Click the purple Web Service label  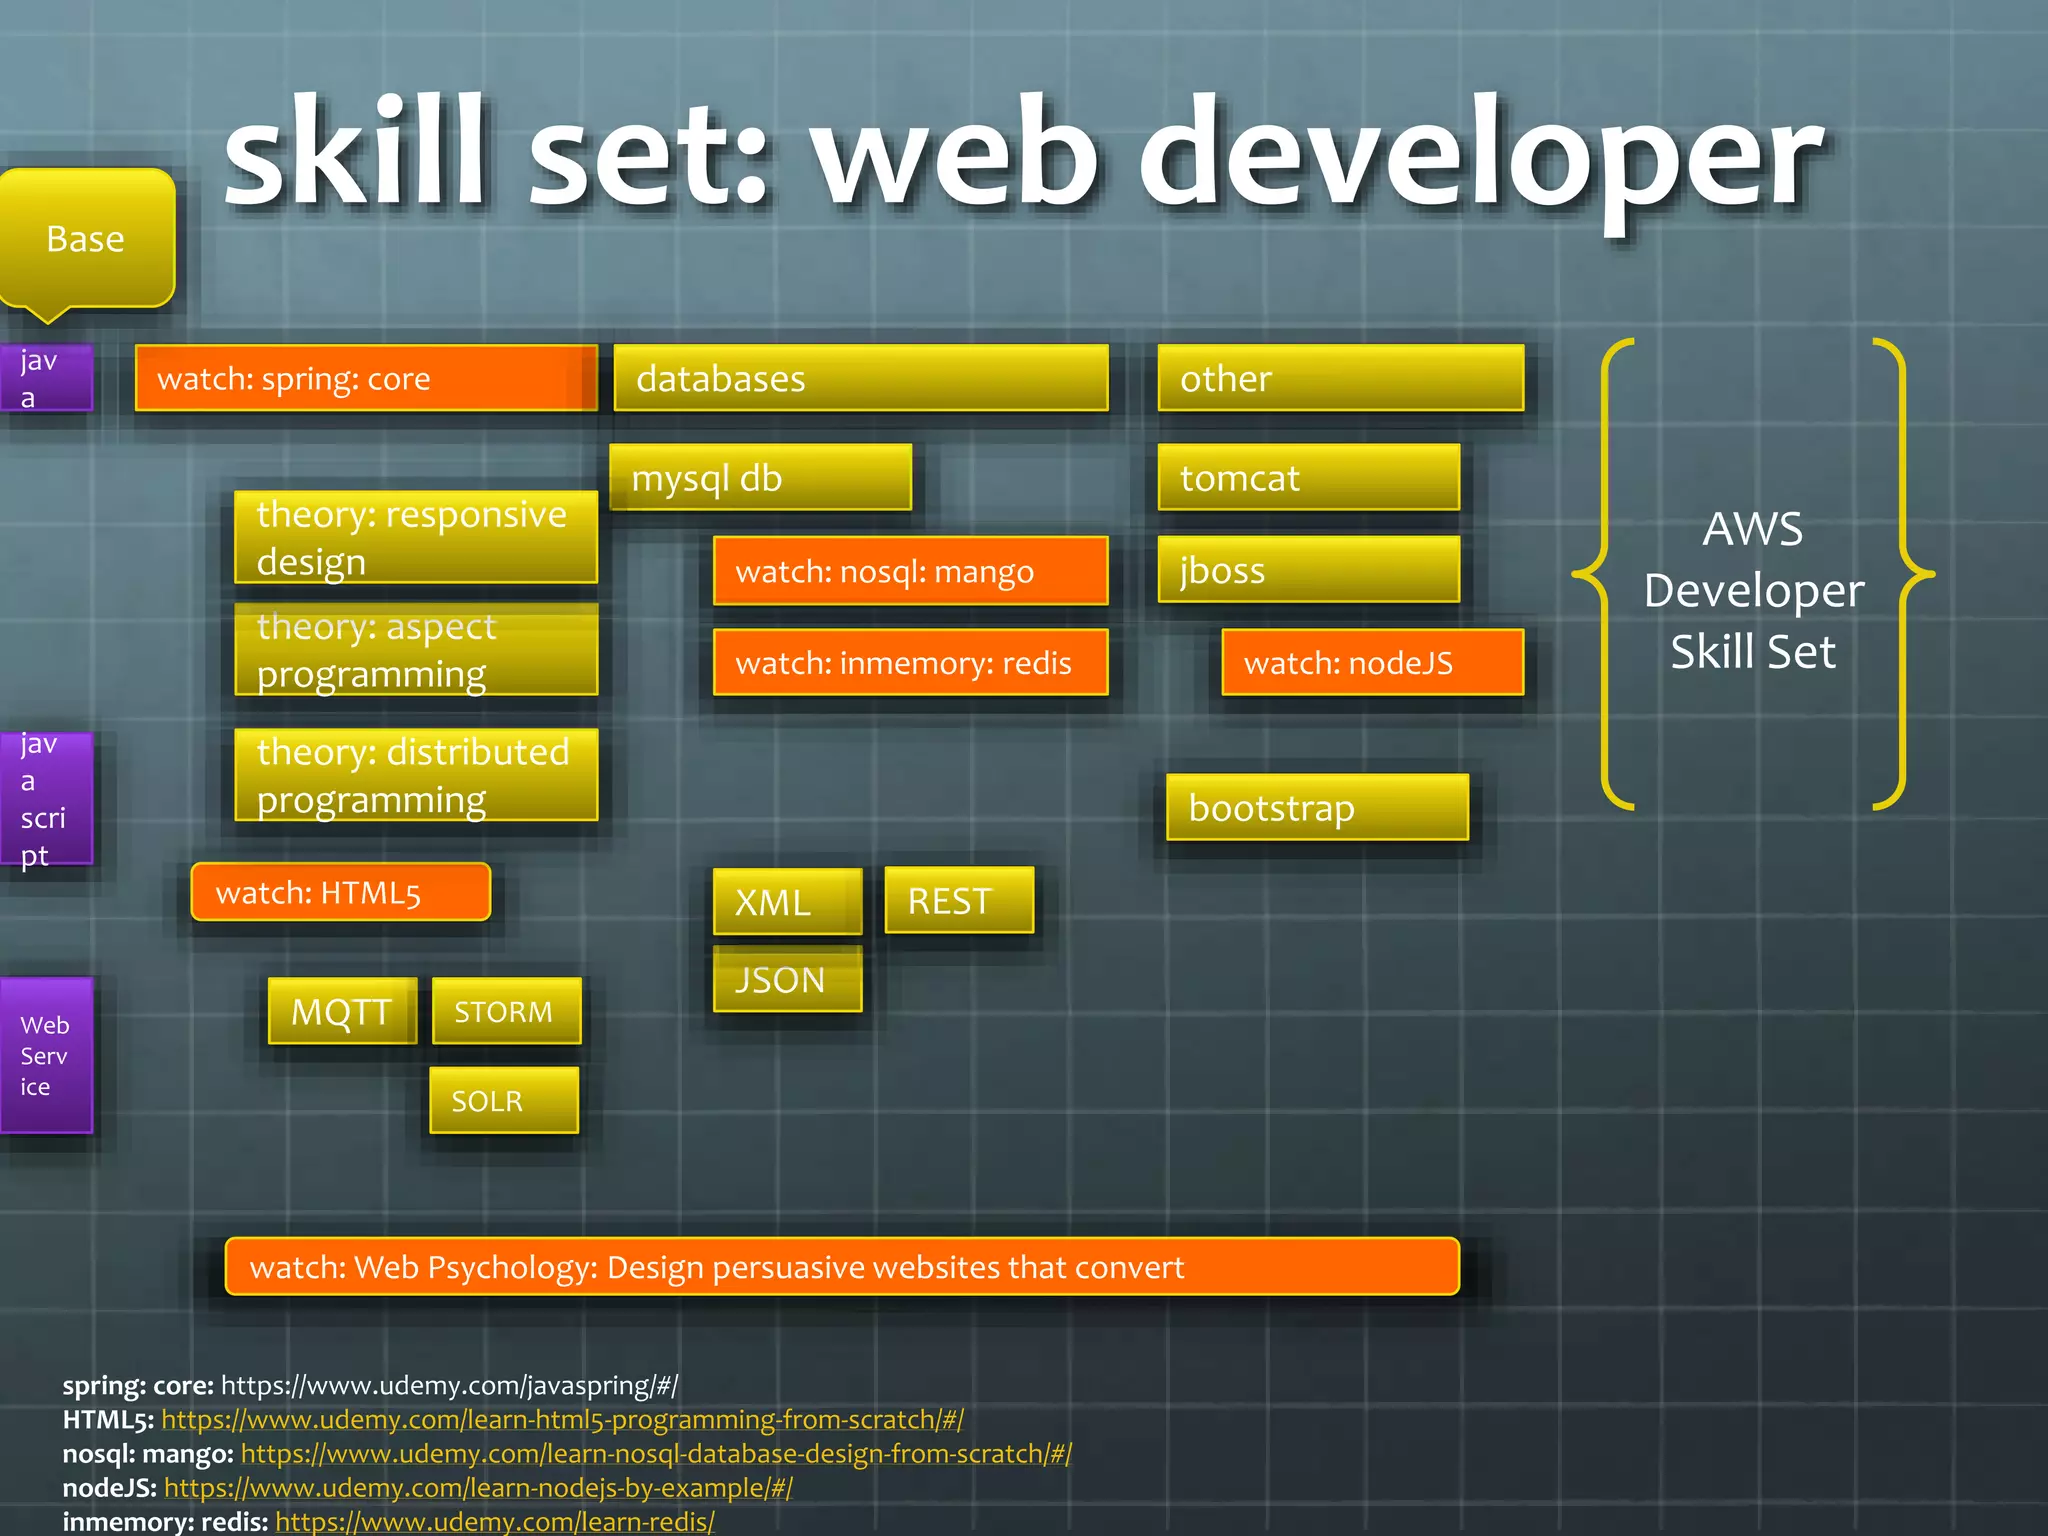click(x=46, y=1055)
